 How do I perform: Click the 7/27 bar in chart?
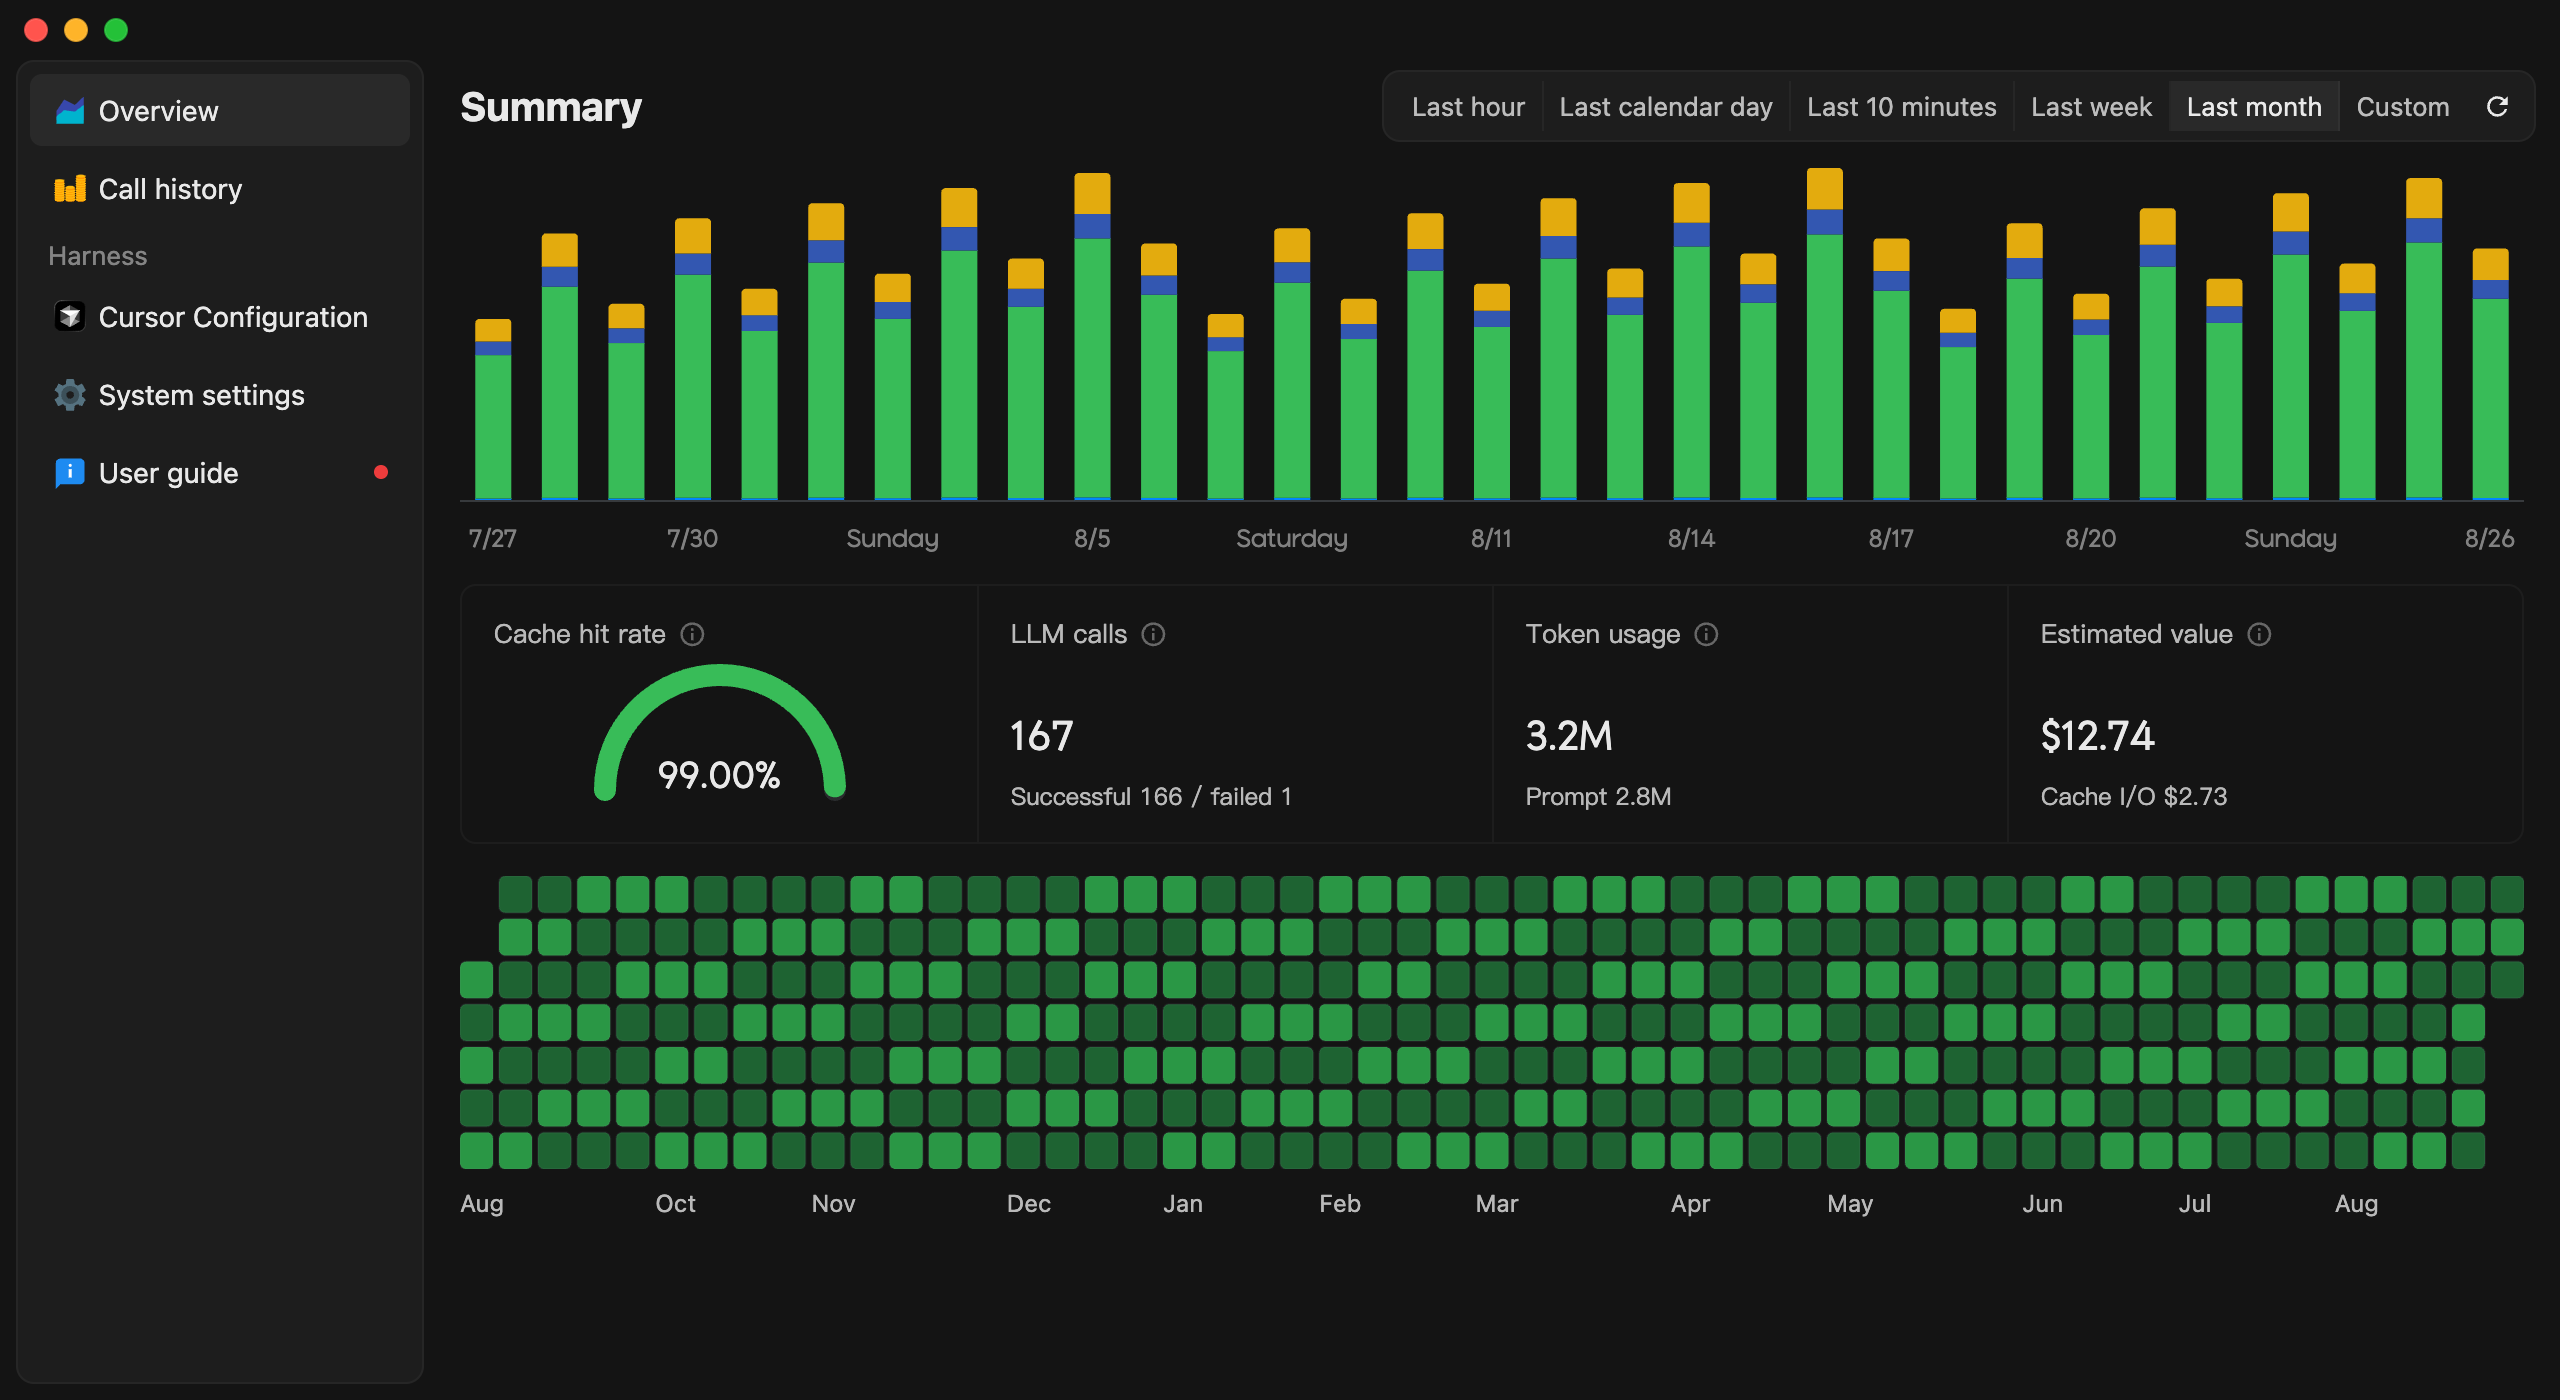[493, 409]
